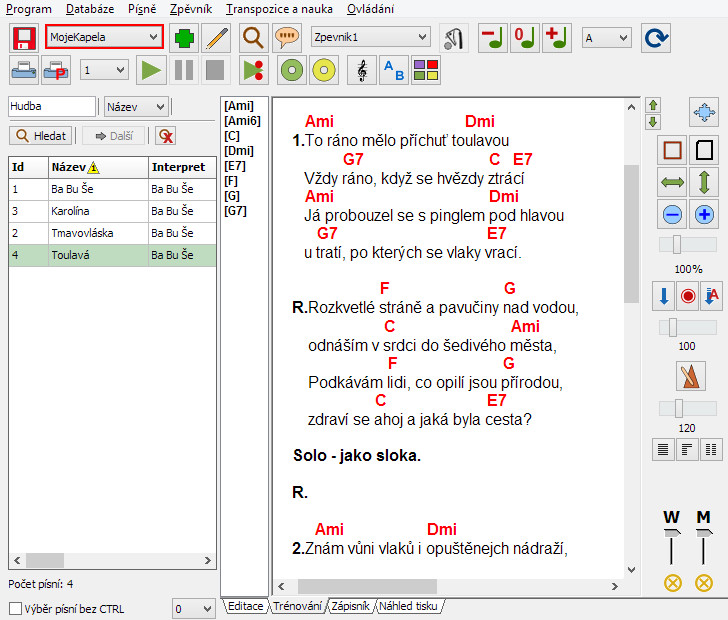This screenshot has width=728, height=620.
Task: Click the speech bubble comment icon
Action: (x=286, y=38)
